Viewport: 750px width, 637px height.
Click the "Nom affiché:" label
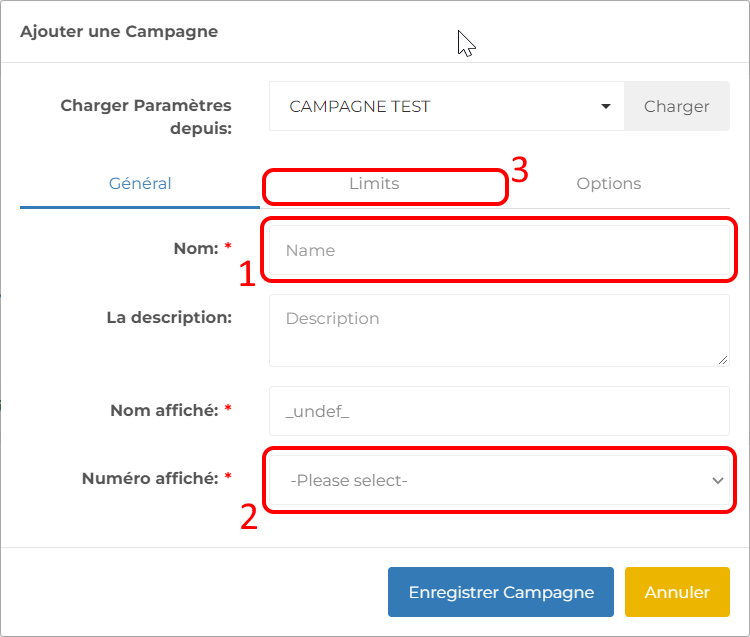[165, 410]
